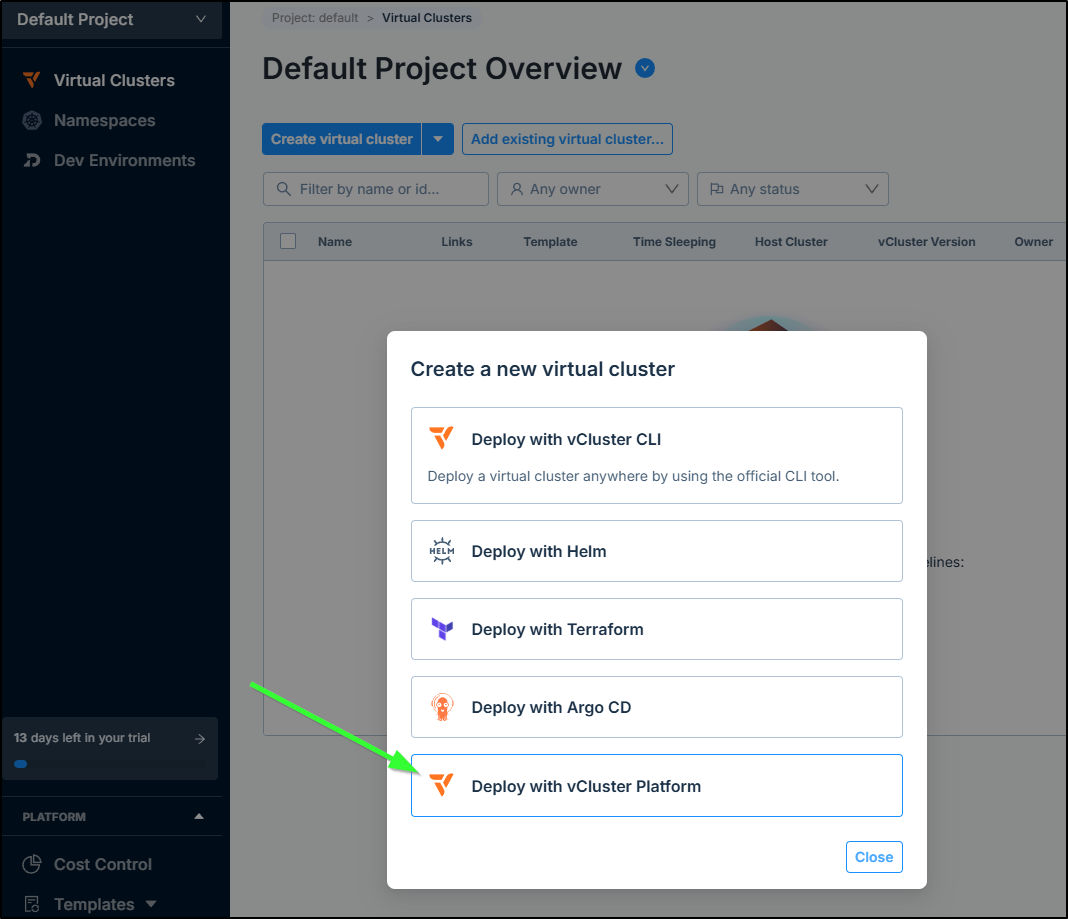Open the 13 days left trial banner
The width and height of the screenshot is (1068, 919).
[x=110, y=748]
